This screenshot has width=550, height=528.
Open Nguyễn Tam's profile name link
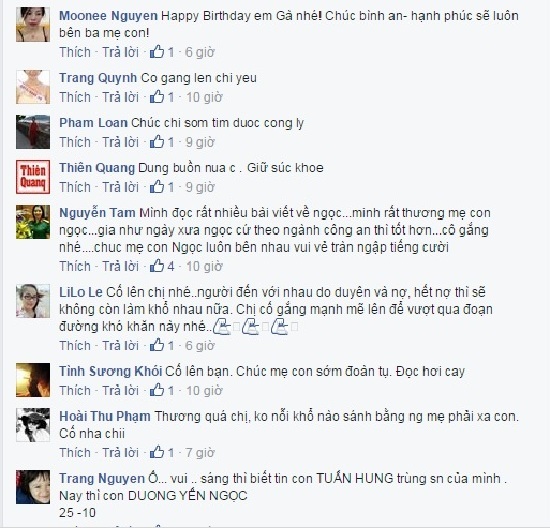(x=98, y=213)
